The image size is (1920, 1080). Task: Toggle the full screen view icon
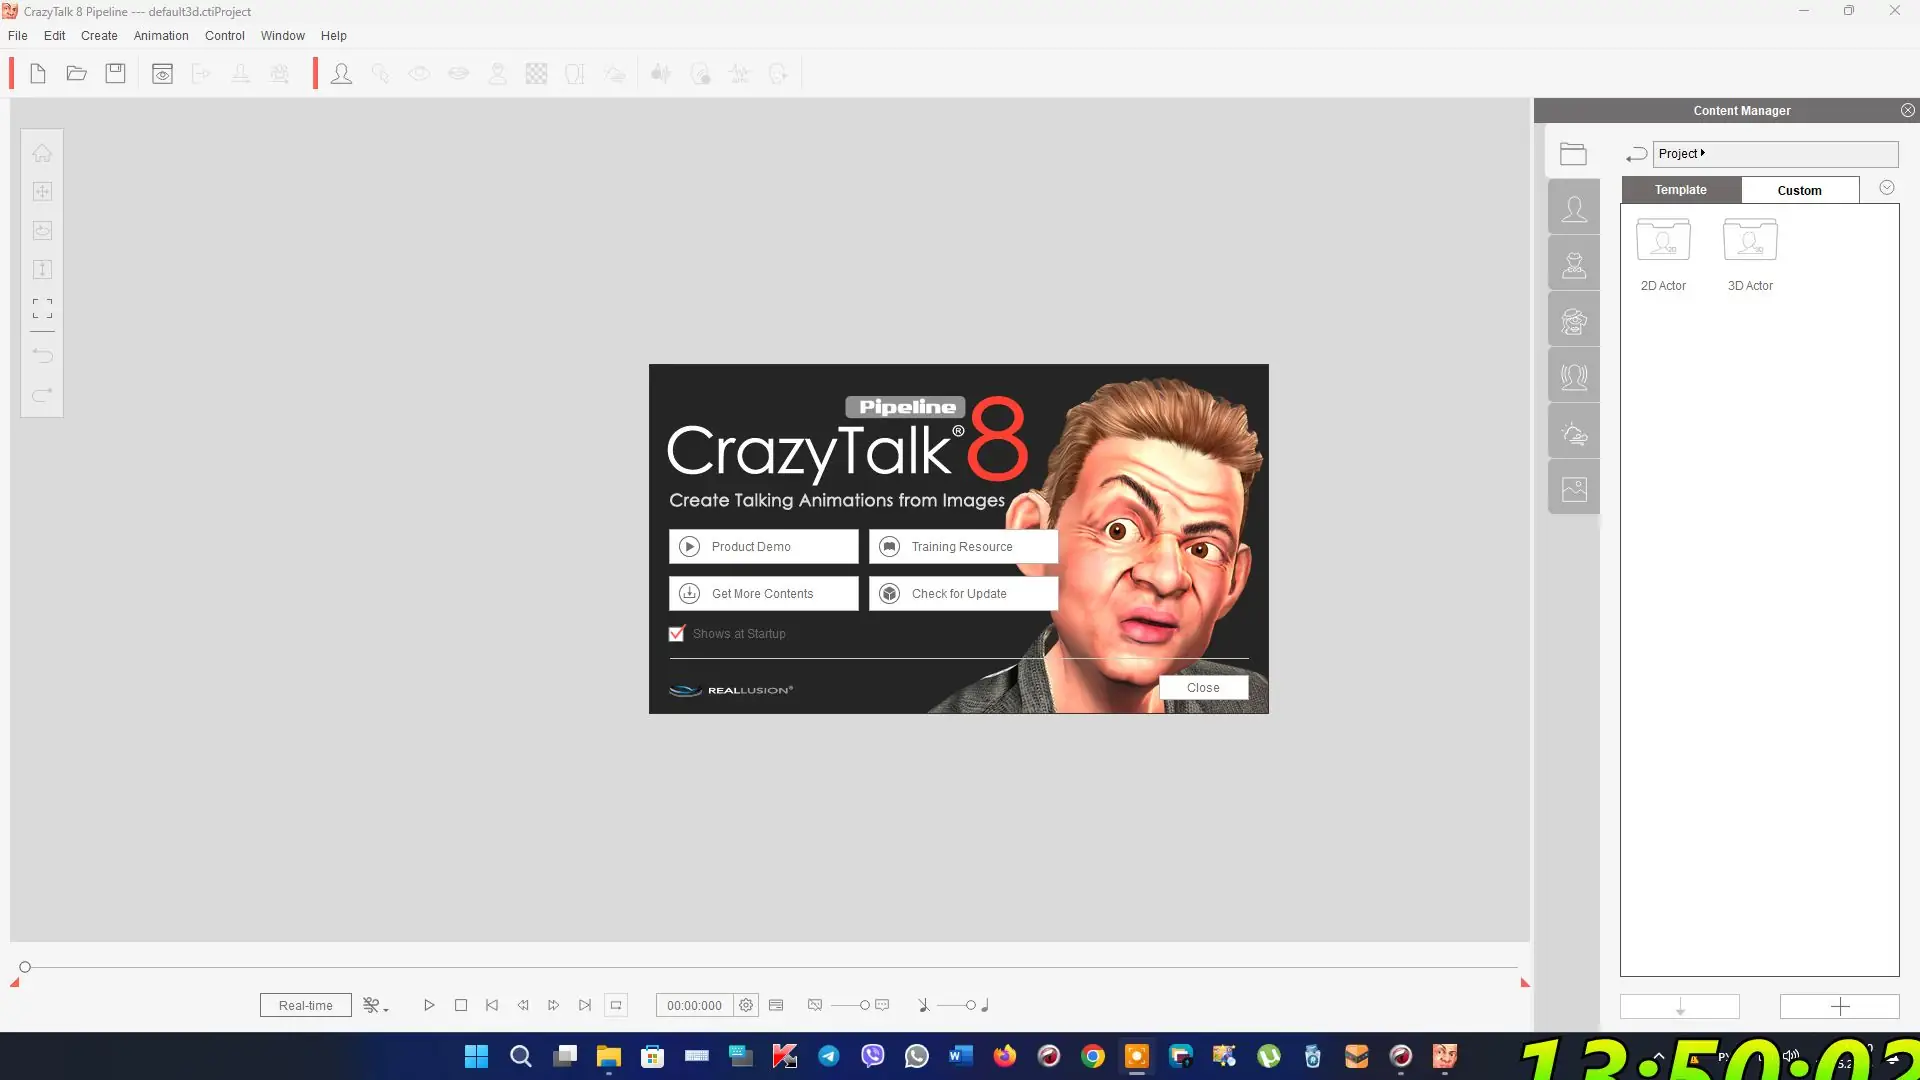(42, 308)
